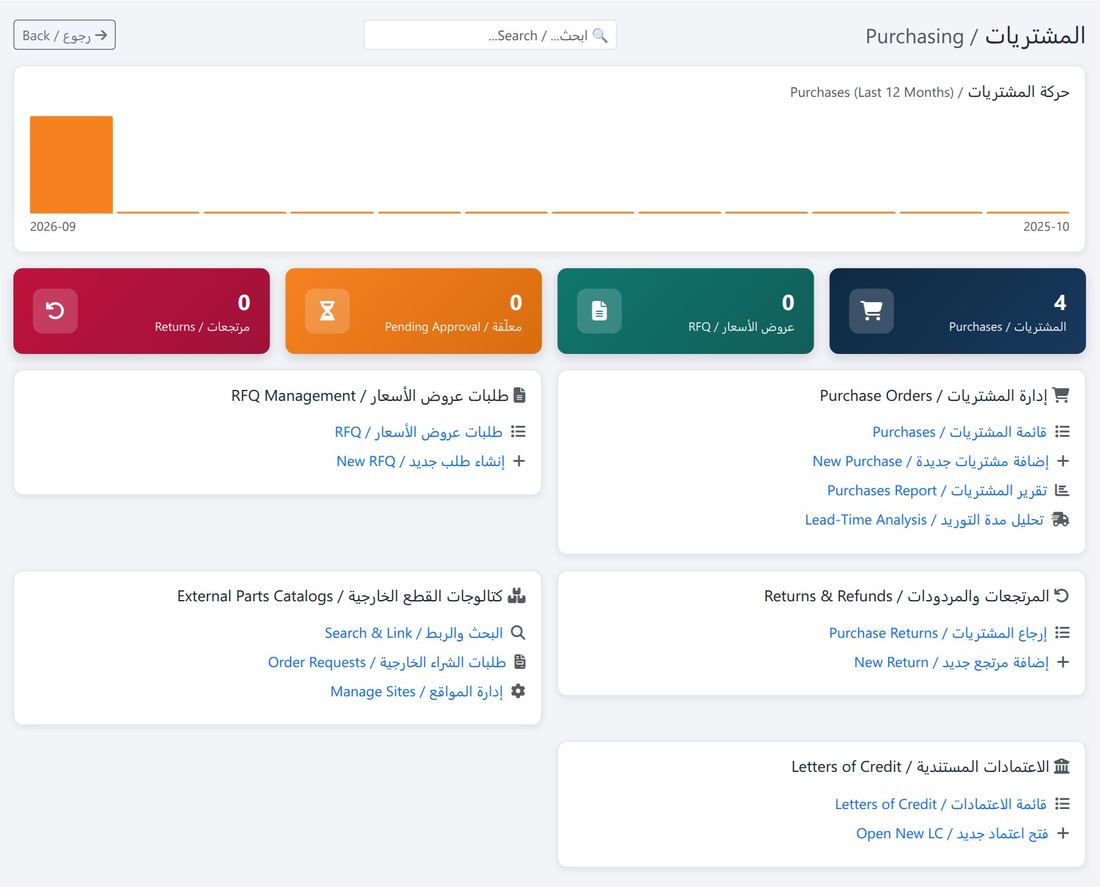This screenshot has width=1100, height=887.
Task: Click bank icon beside Letters of Credit heading
Action: (x=1061, y=766)
